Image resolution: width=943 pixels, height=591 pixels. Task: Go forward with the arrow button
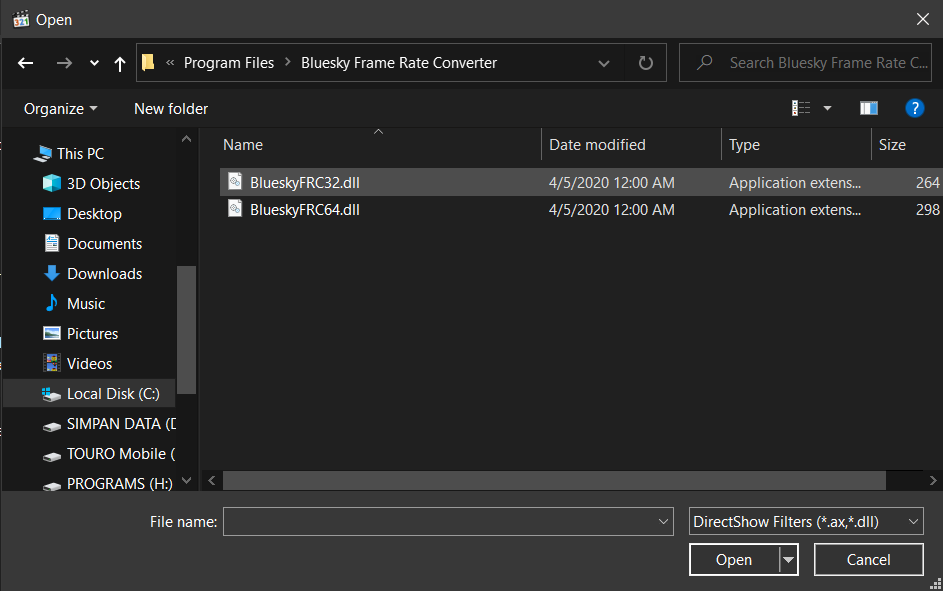[64, 63]
